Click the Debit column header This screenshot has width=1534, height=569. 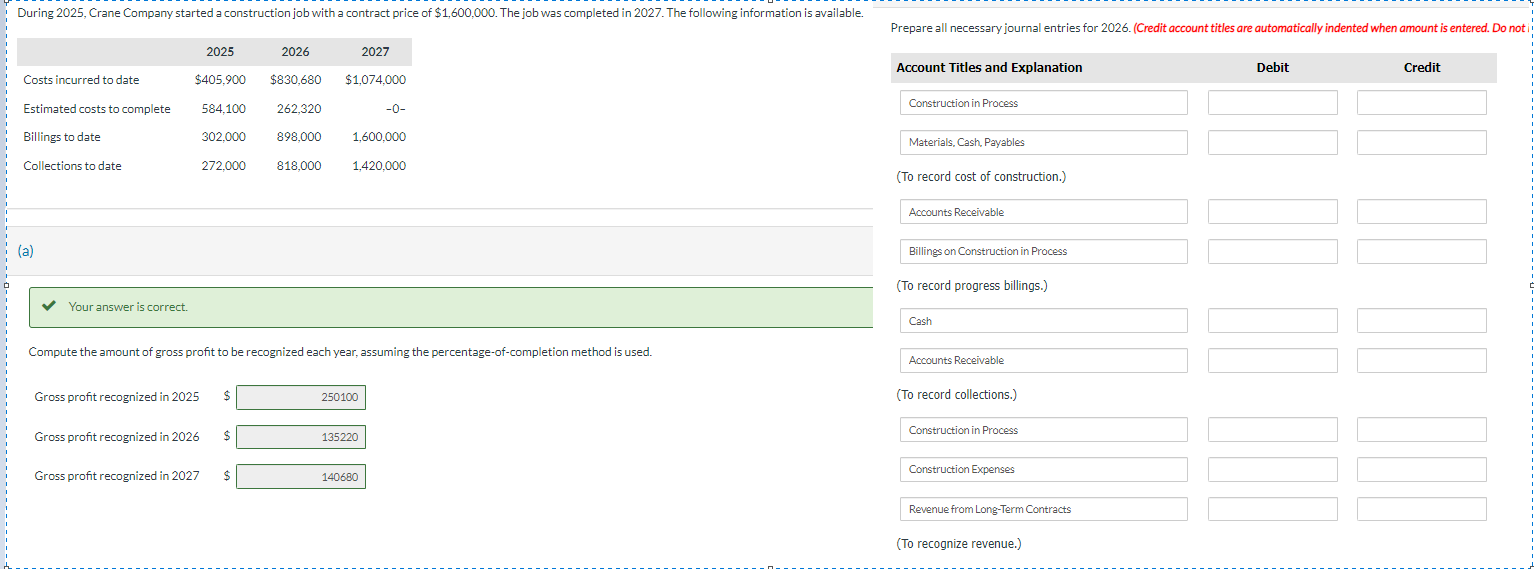tap(1272, 68)
